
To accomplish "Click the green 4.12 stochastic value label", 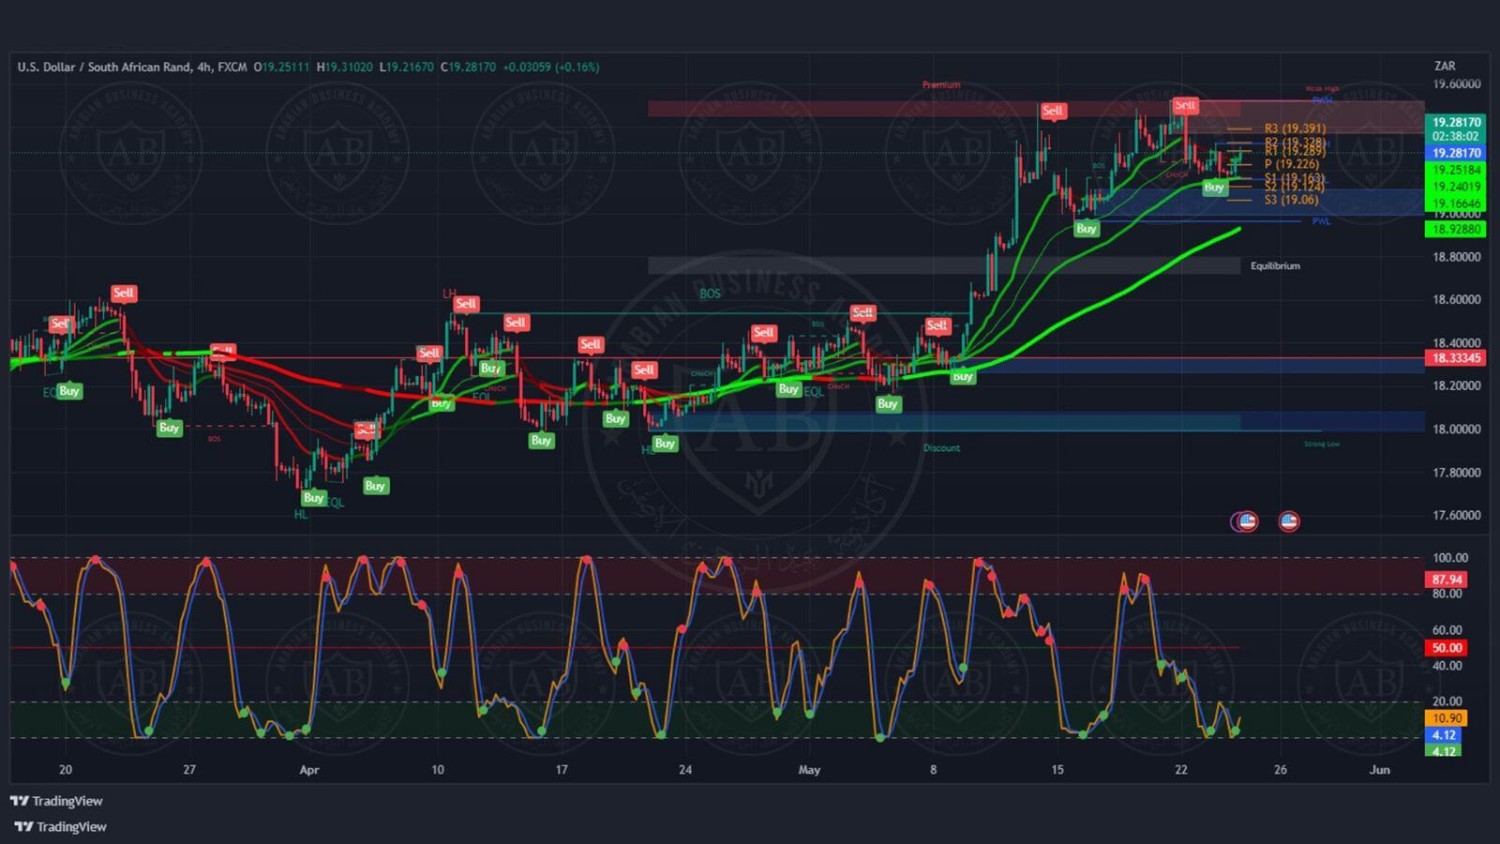I will point(1443,750).
